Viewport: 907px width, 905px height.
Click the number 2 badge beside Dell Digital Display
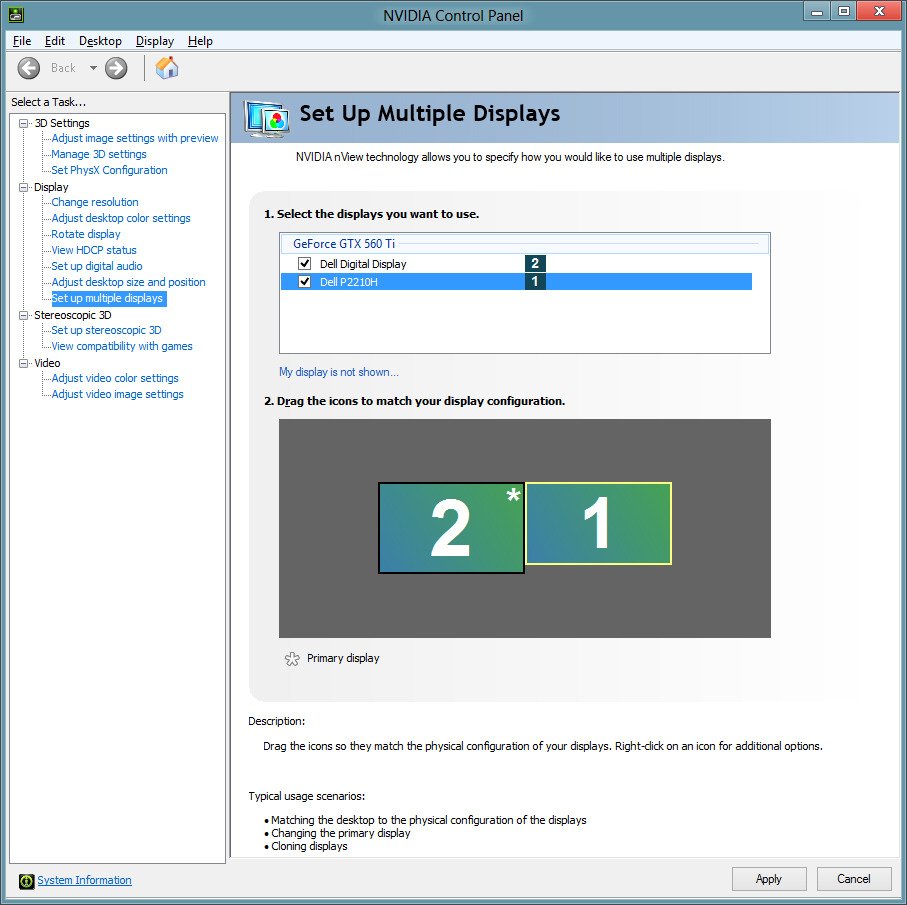536,264
